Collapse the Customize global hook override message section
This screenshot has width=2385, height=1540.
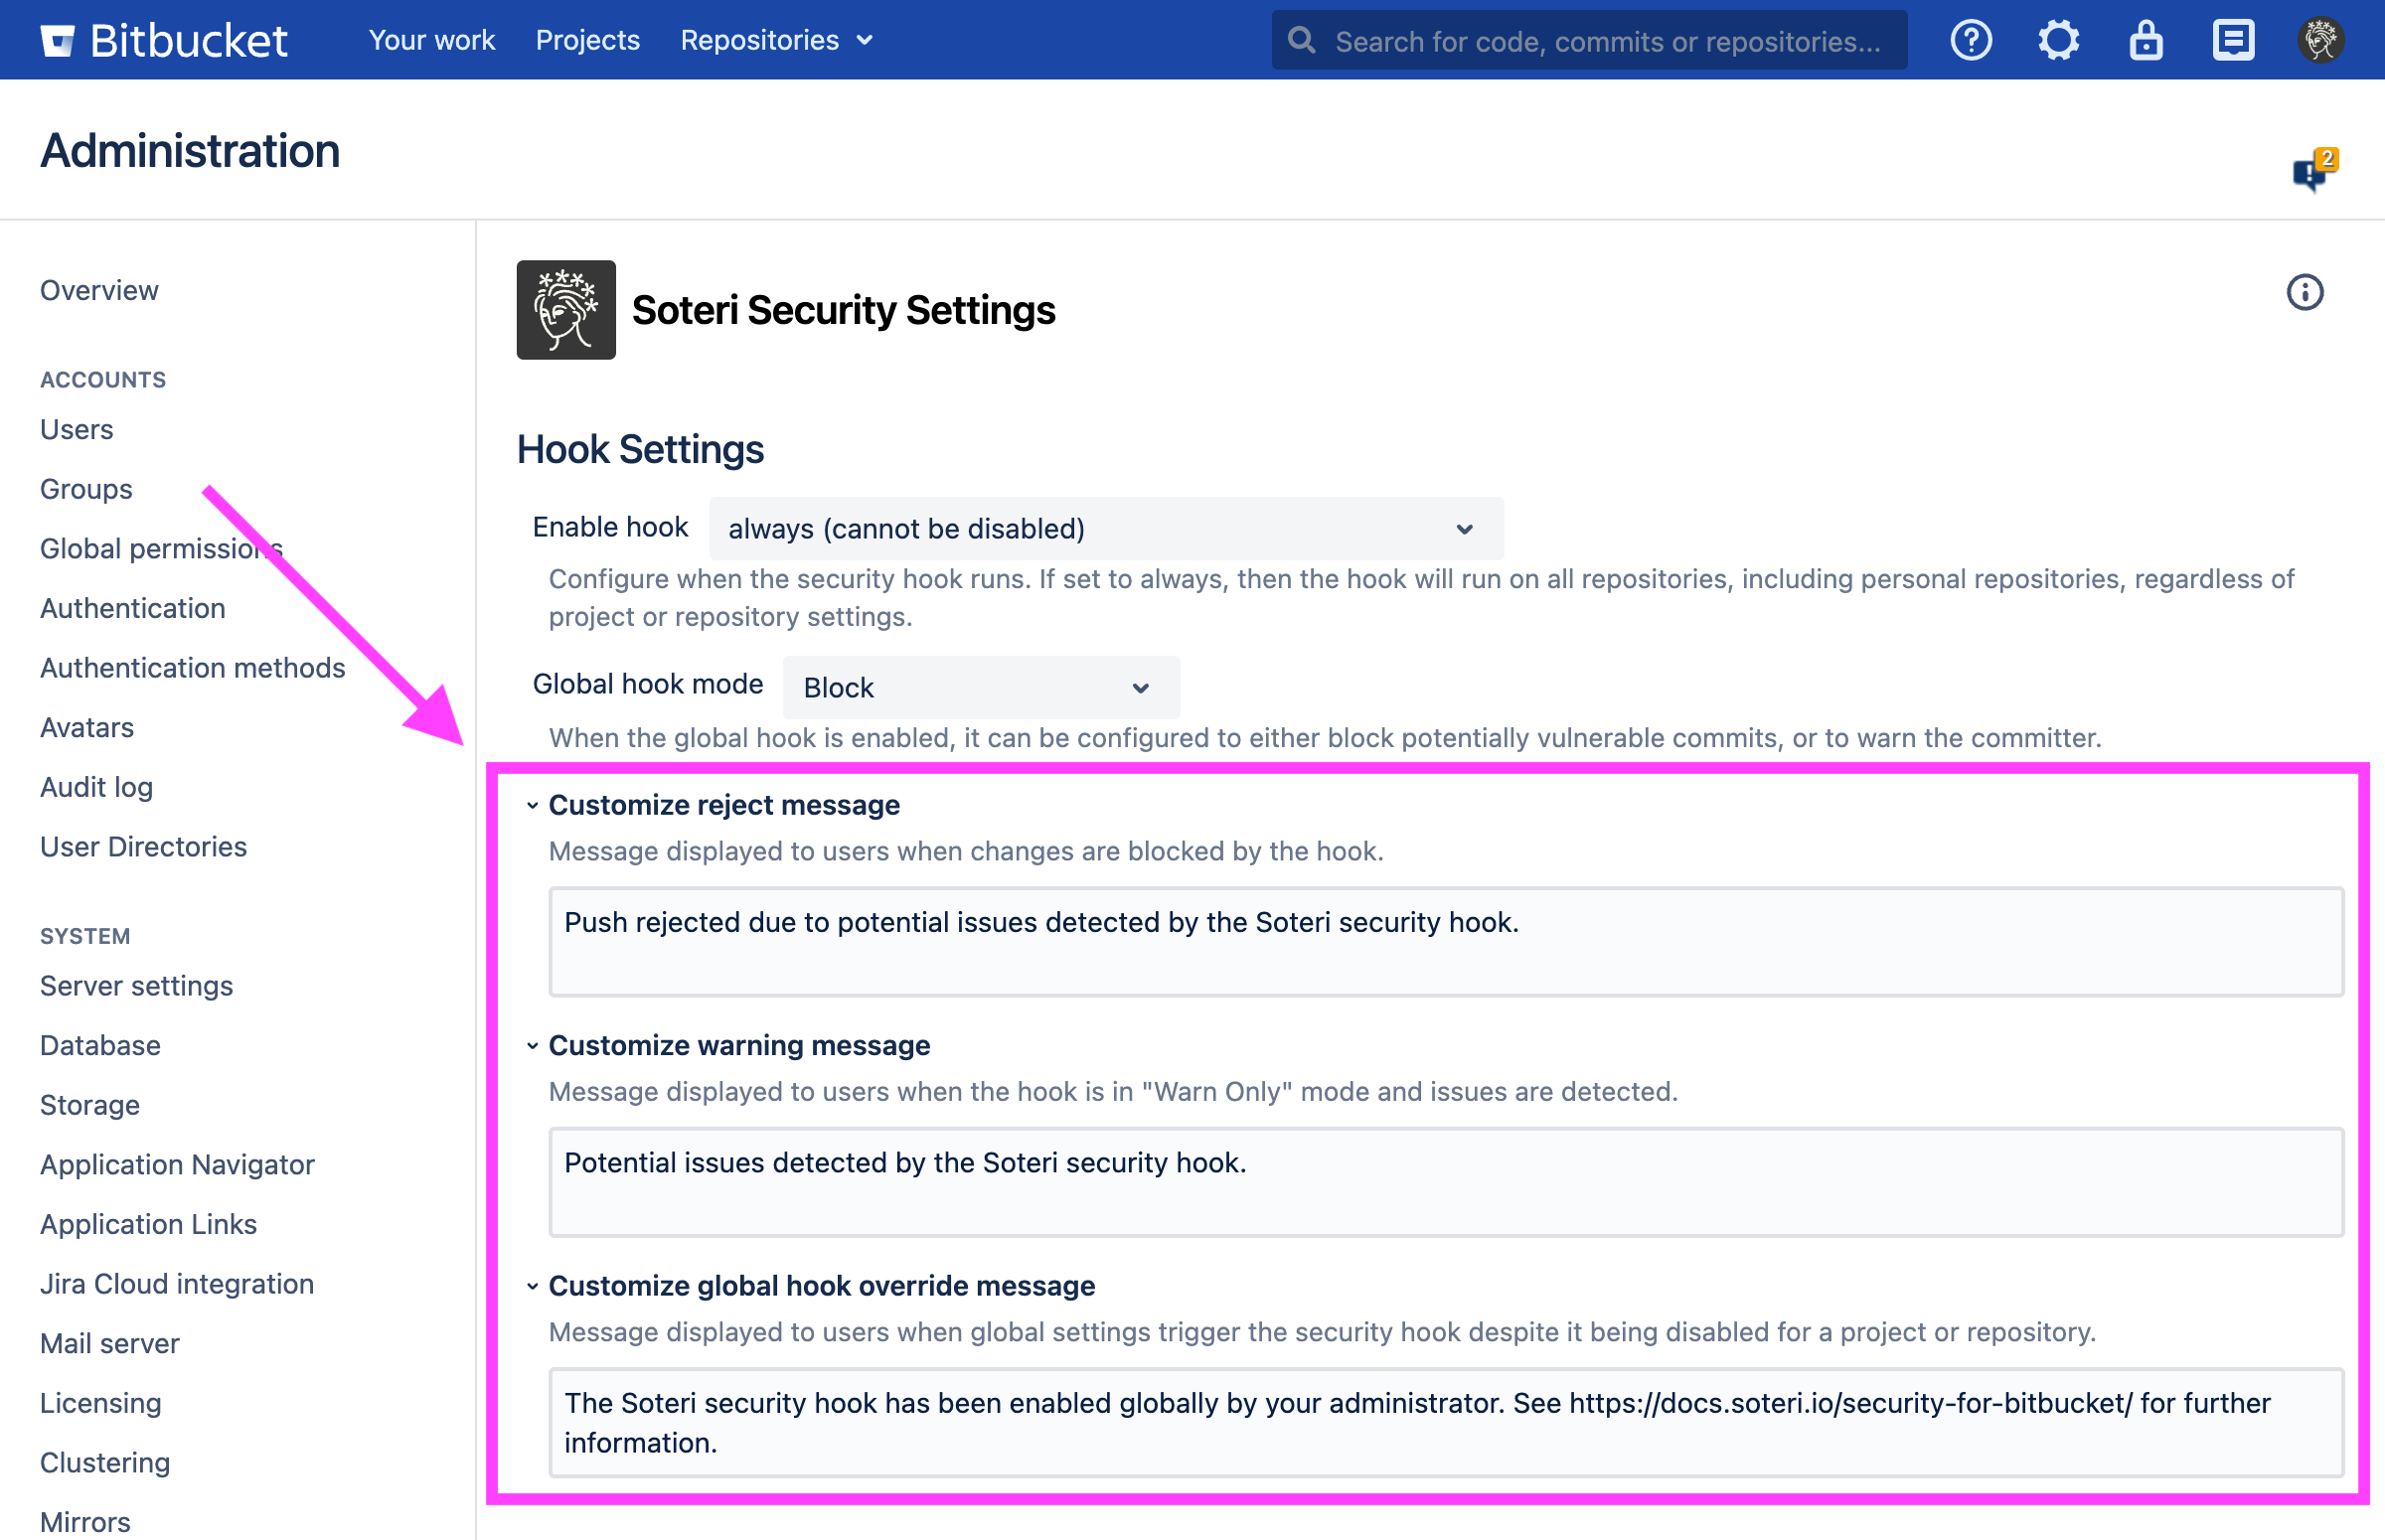pyautogui.click(x=533, y=1287)
